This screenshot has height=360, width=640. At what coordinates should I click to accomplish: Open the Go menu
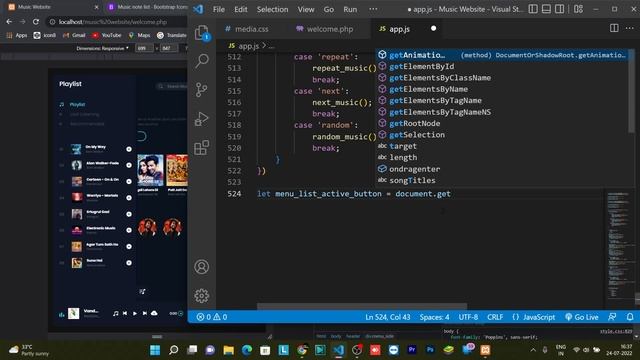pyautogui.click(x=329, y=9)
